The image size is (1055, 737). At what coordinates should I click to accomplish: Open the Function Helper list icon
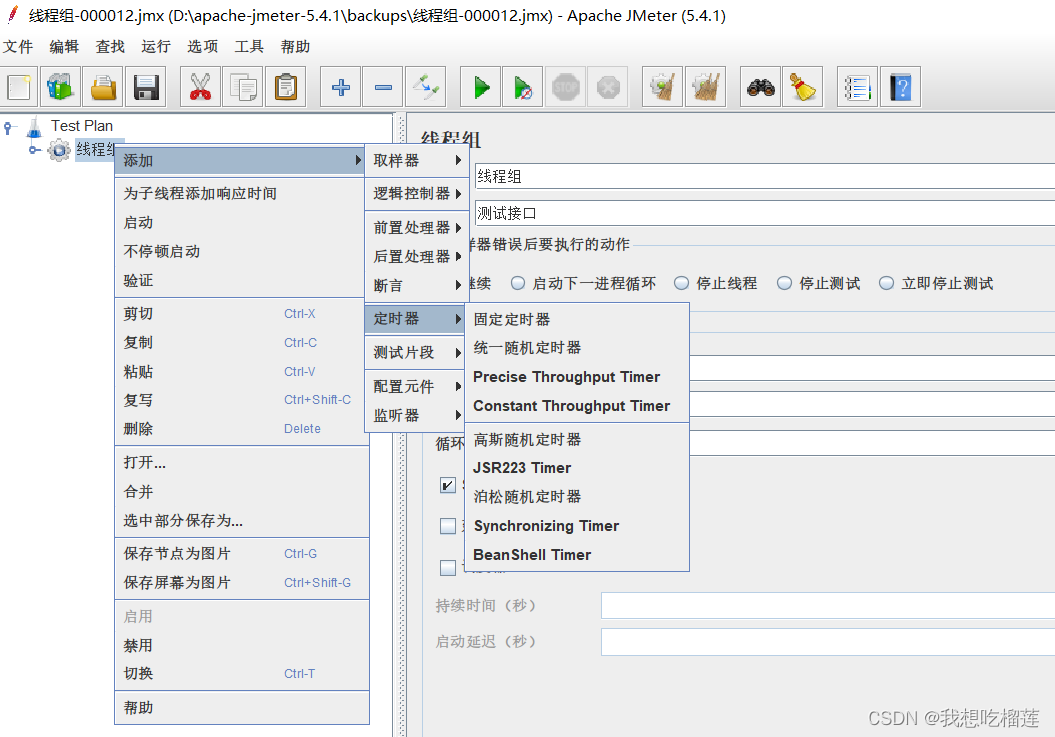(x=857, y=87)
